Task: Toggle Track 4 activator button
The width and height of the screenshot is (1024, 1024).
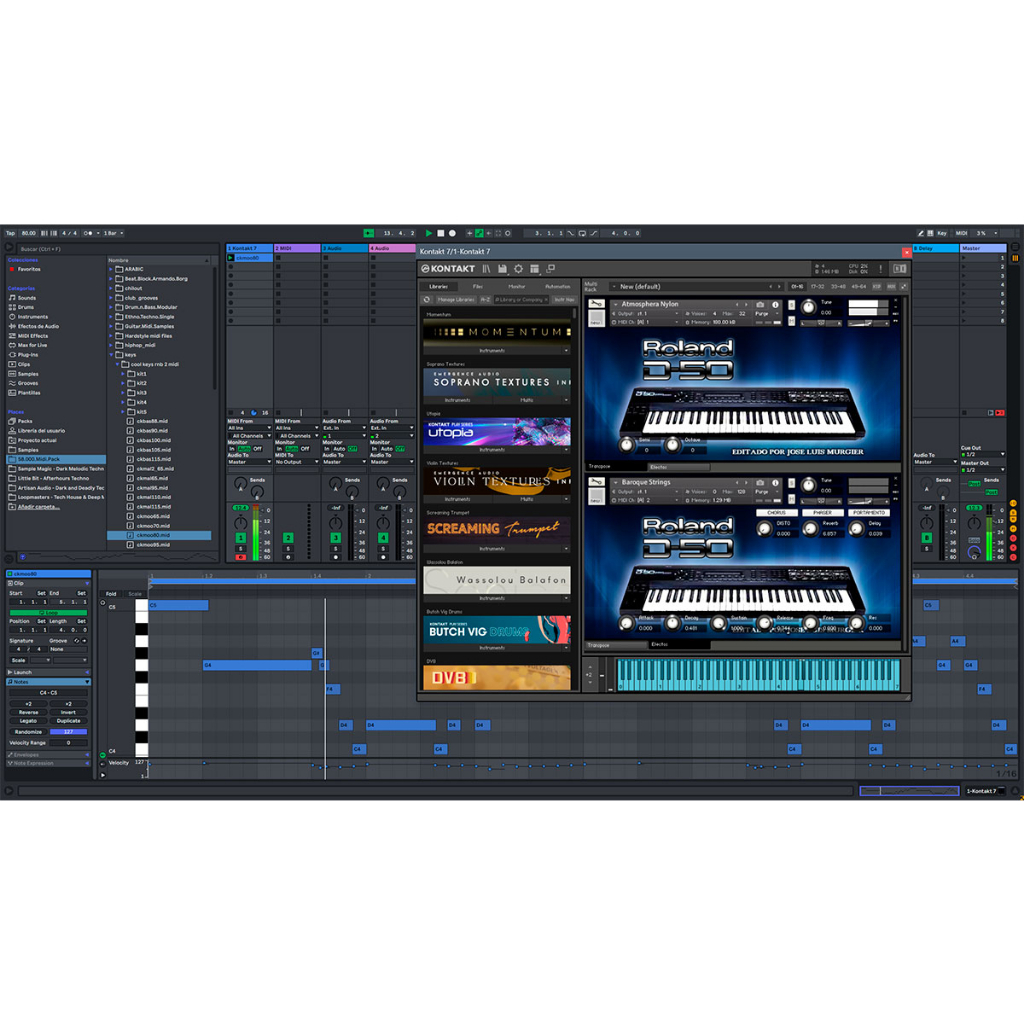Action: 383,538
